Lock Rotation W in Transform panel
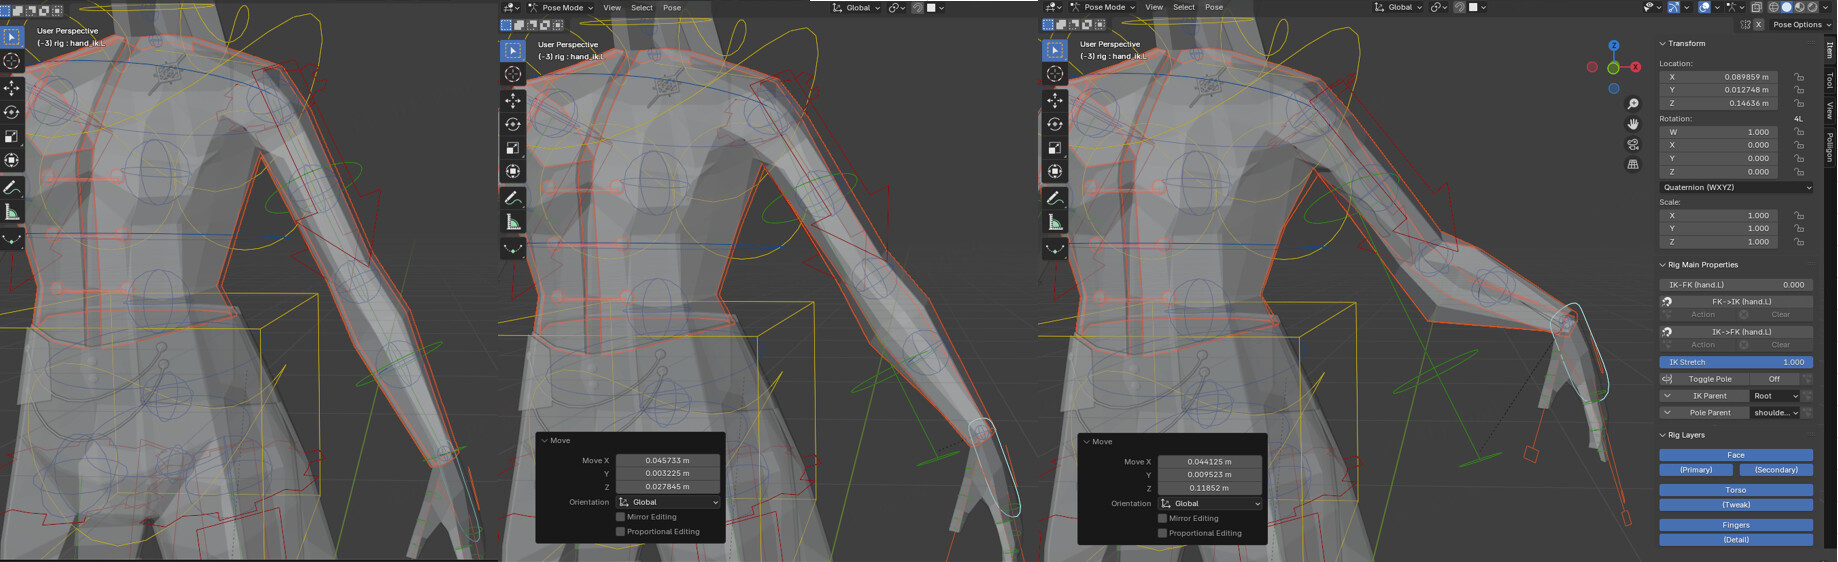1838x562 pixels. click(1799, 132)
